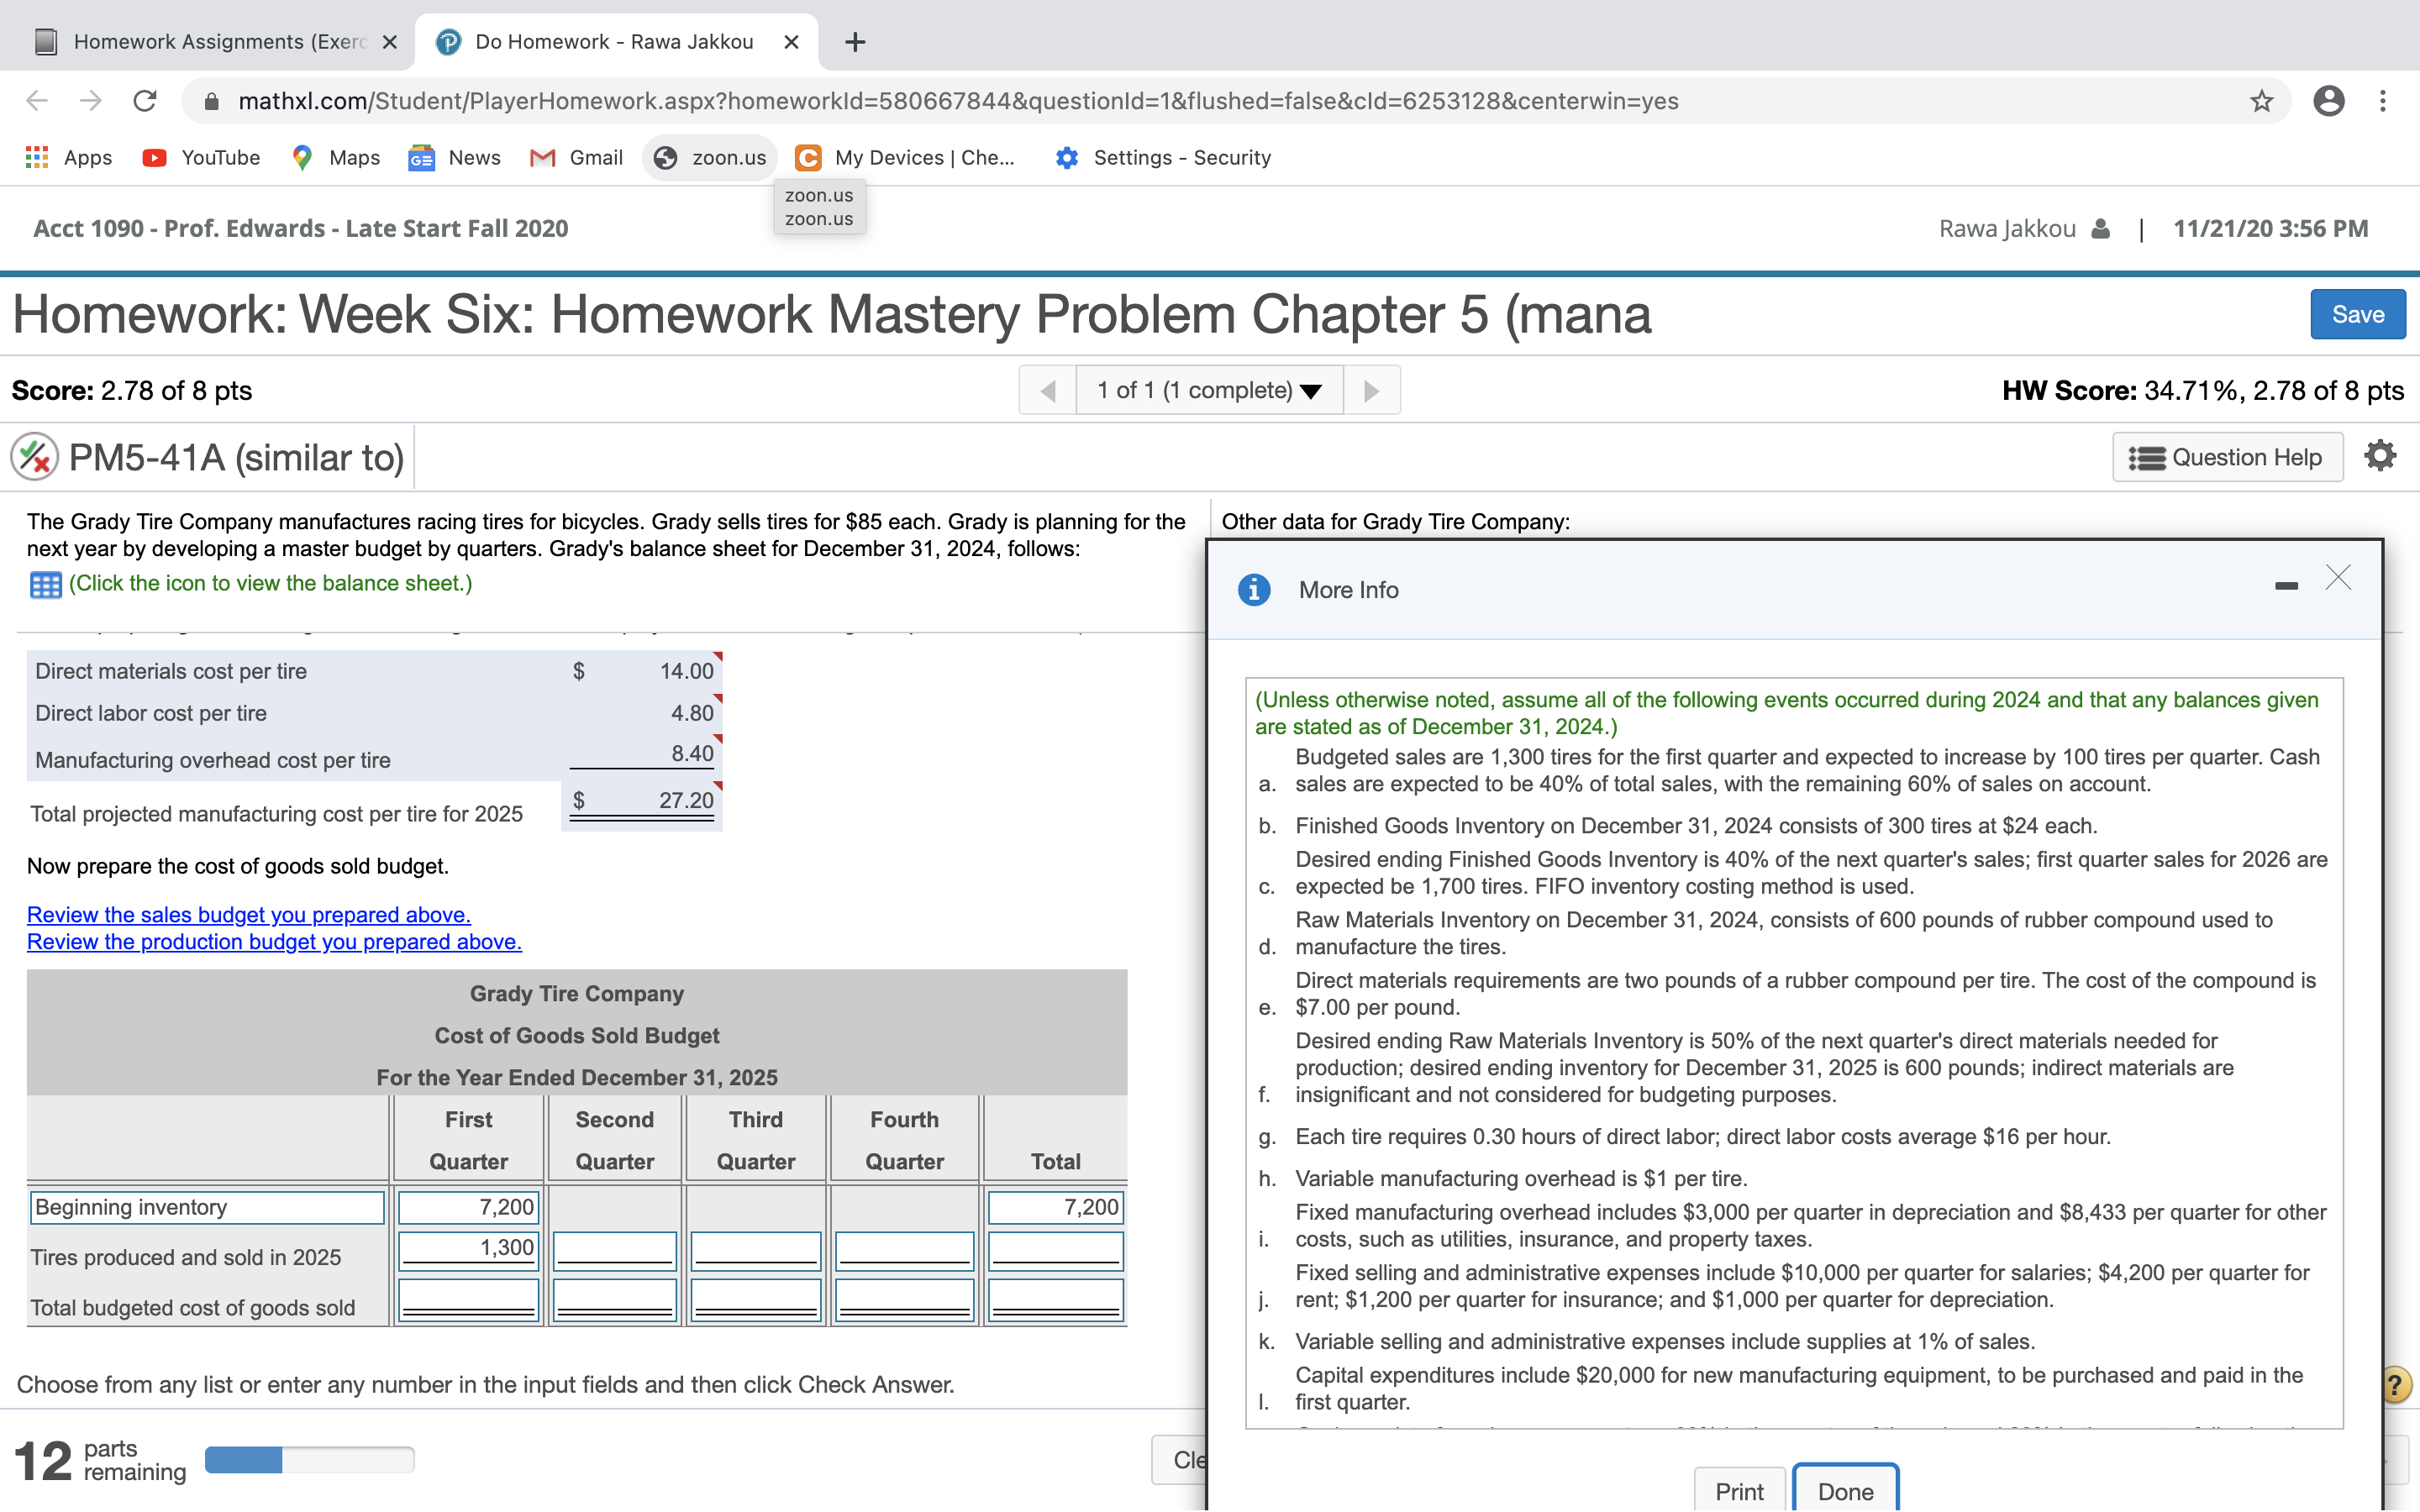
Task: Open the question selector dropdown
Action: click(x=1209, y=391)
